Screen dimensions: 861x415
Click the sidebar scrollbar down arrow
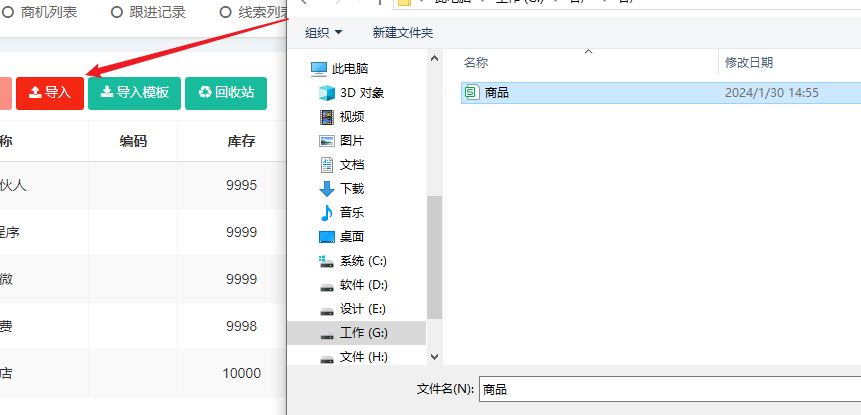tap(434, 357)
